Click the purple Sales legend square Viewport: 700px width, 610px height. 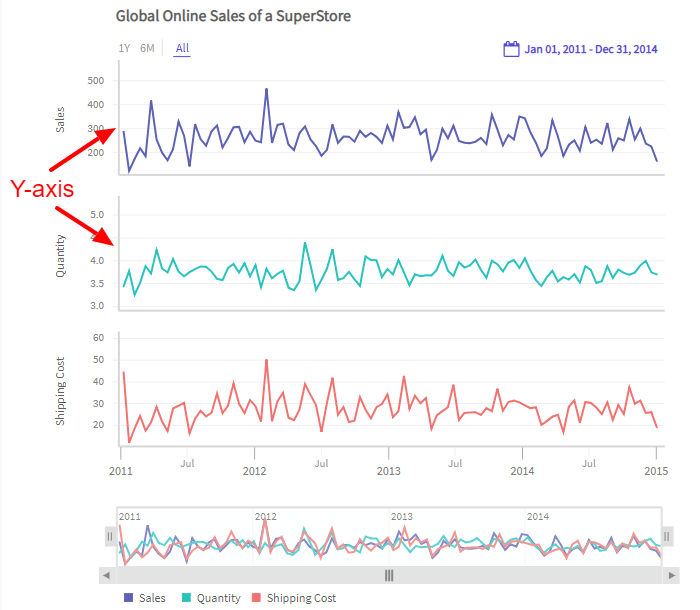128,598
